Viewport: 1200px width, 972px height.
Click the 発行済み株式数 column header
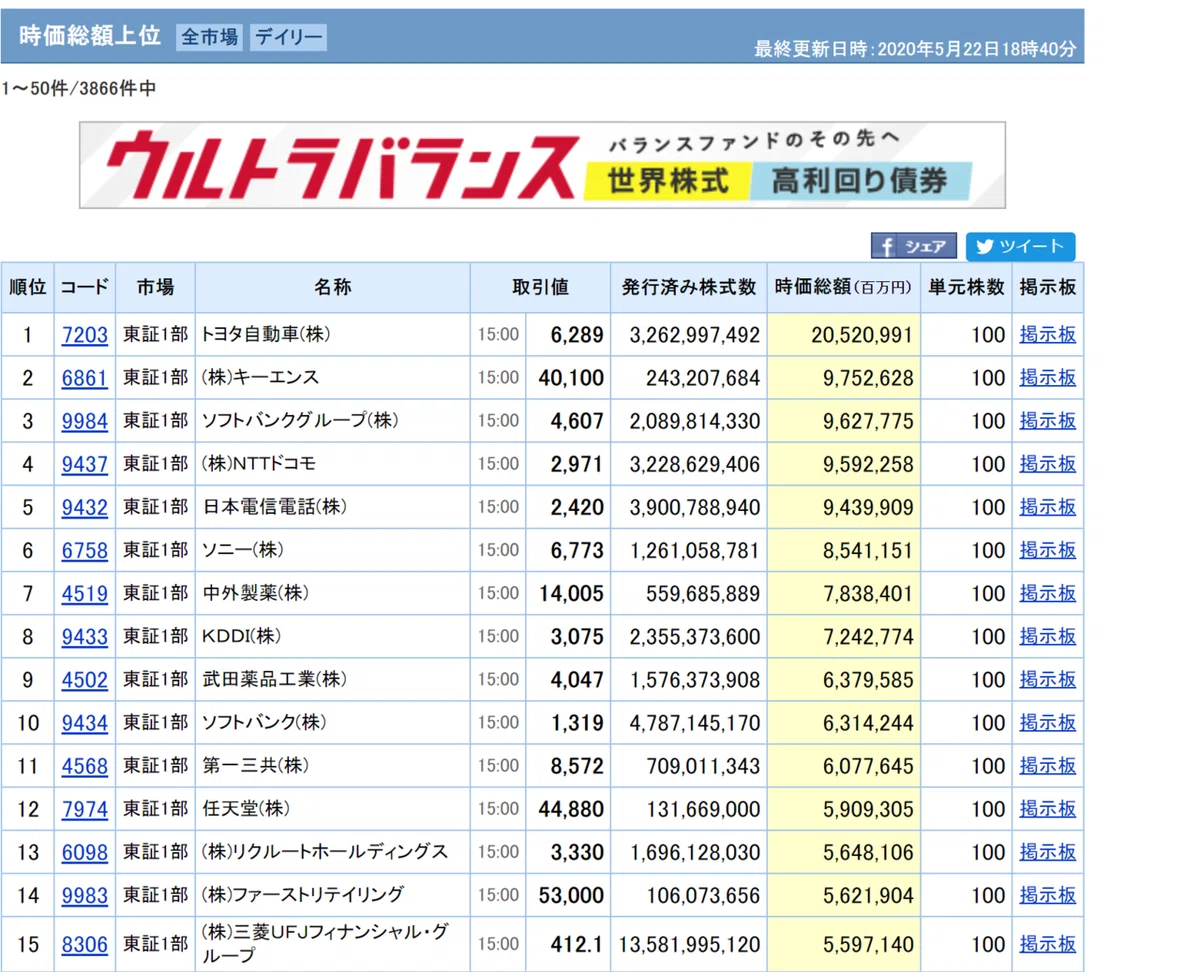click(x=688, y=288)
